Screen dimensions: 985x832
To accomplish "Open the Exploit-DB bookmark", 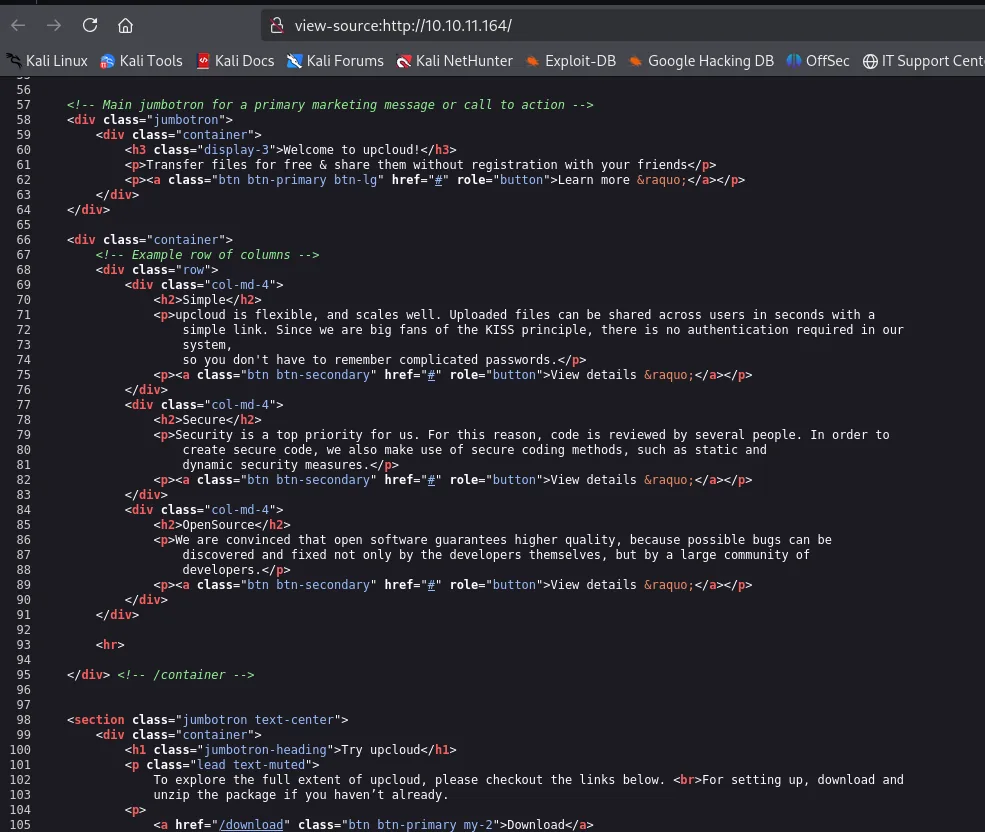I will [x=571, y=61].
